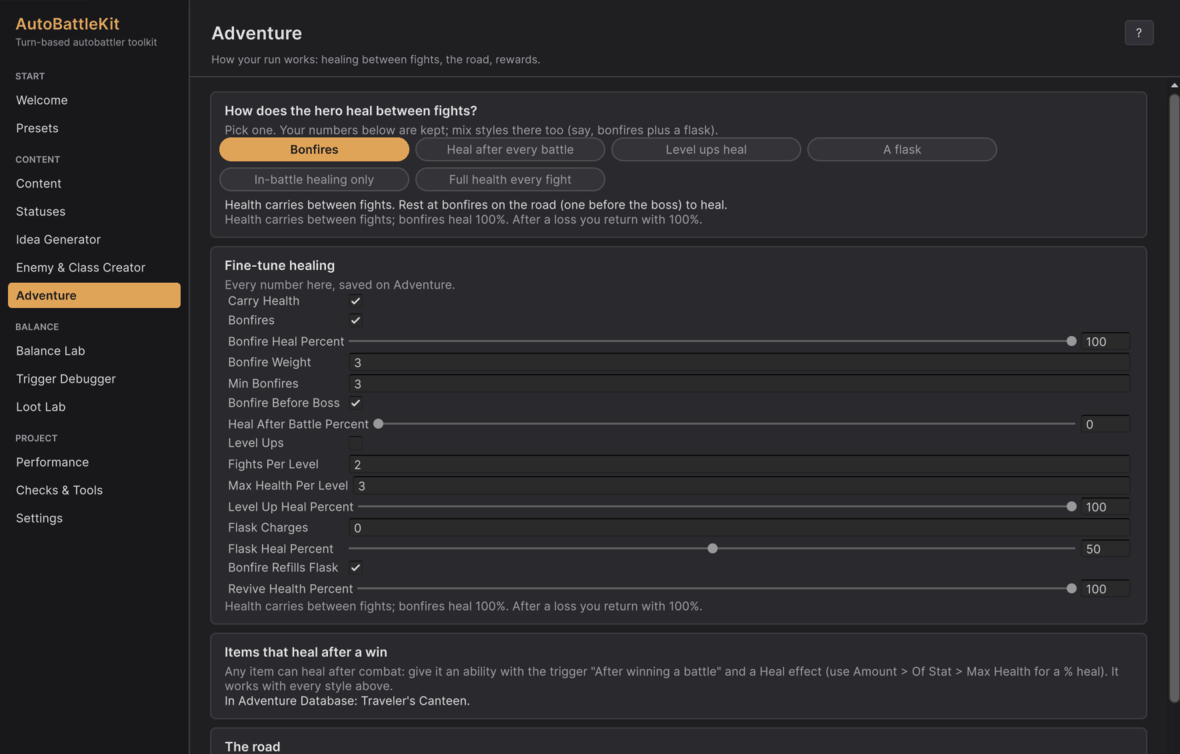
Task: Click the page vertical scrollbar
Action: point(1174,399)
